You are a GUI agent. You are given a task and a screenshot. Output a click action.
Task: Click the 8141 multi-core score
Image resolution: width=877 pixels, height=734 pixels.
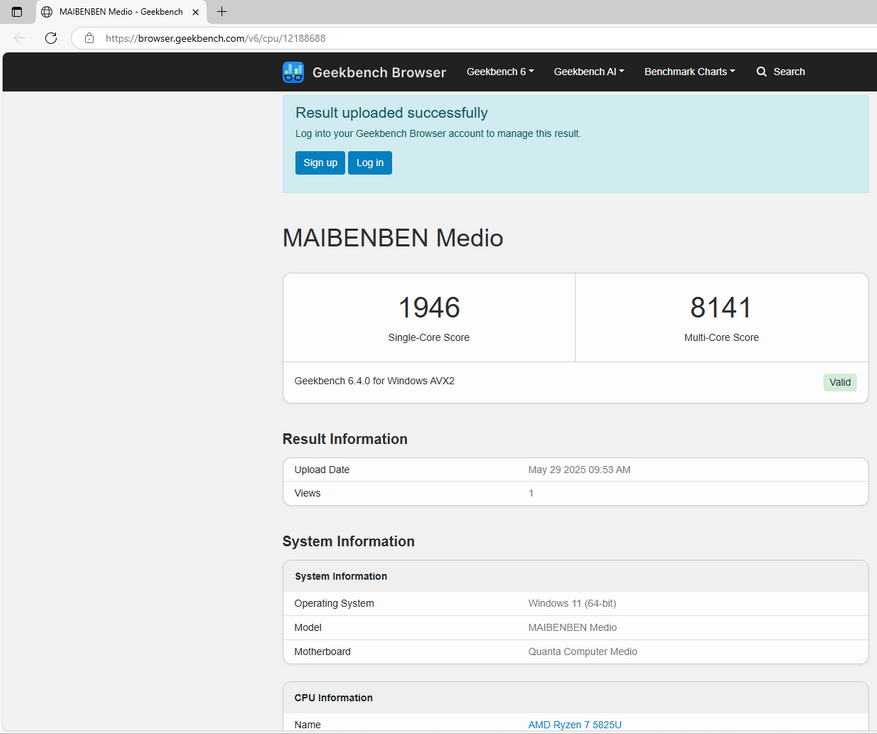point(721,308)
